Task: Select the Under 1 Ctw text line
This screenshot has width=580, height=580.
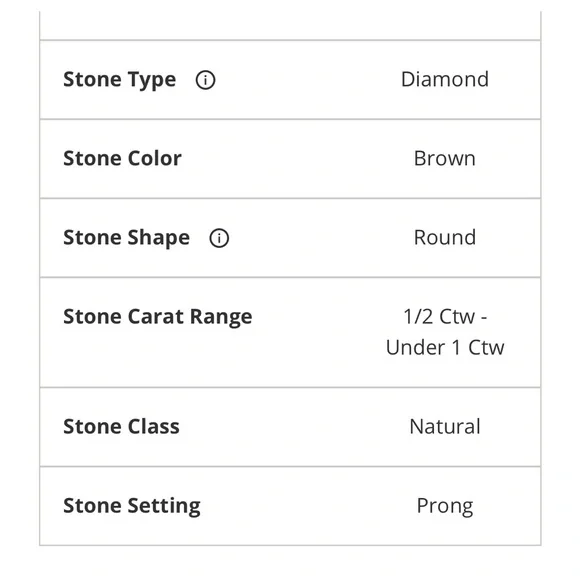Action: 445,348
